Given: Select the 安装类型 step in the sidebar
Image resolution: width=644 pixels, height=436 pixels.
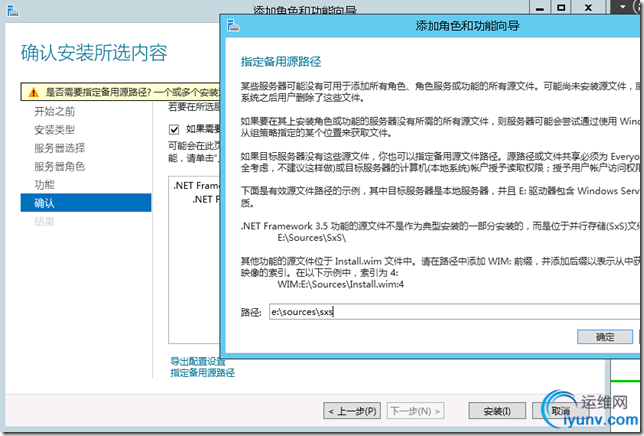Looking at the screenshot, I should 55,130.
